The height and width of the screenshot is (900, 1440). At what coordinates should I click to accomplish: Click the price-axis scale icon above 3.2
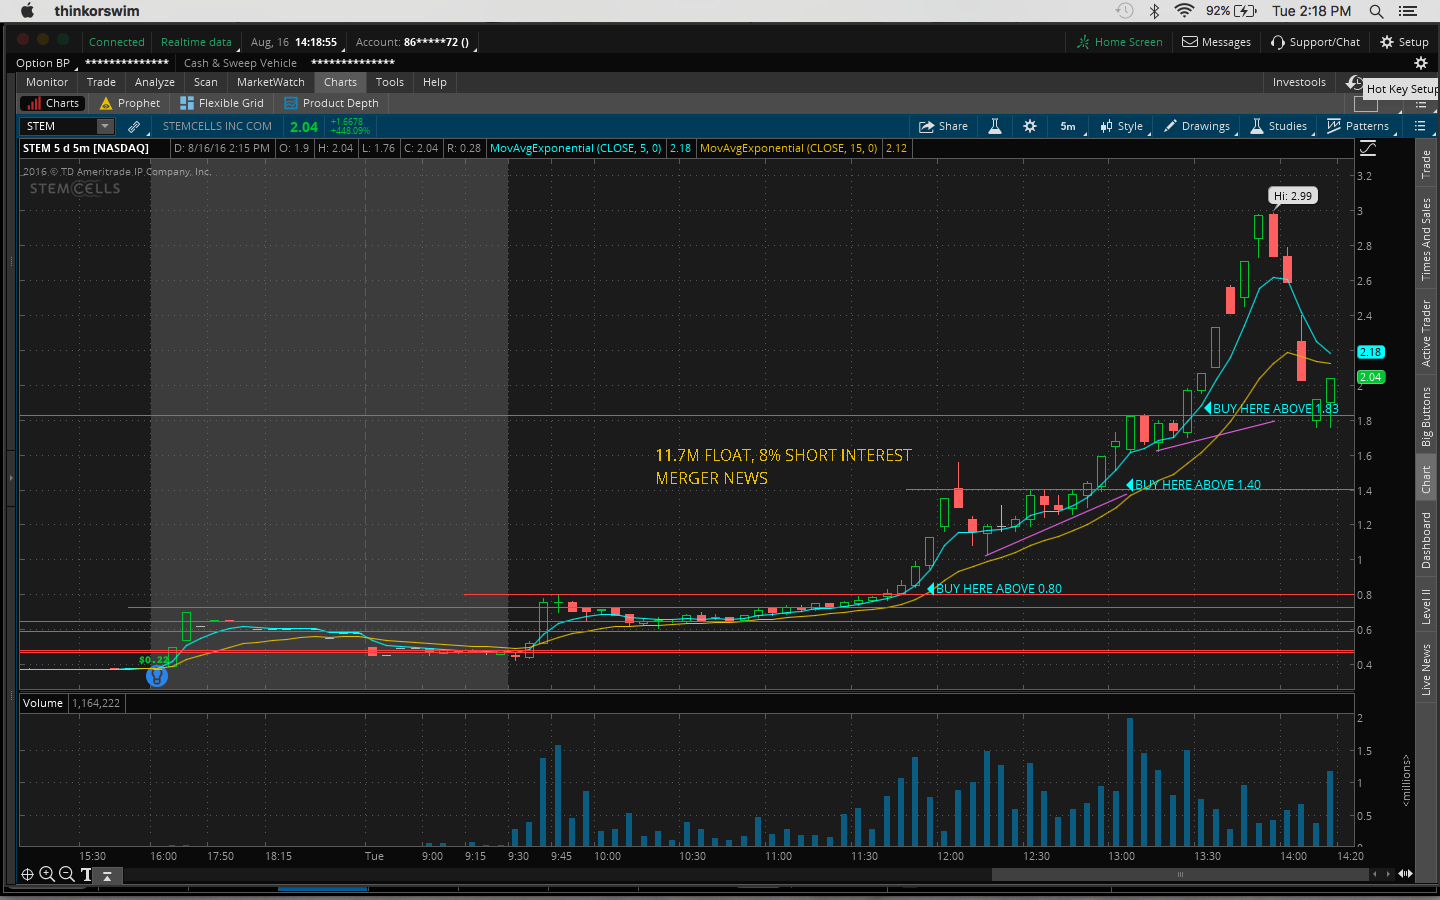(x=1368, y=148)
